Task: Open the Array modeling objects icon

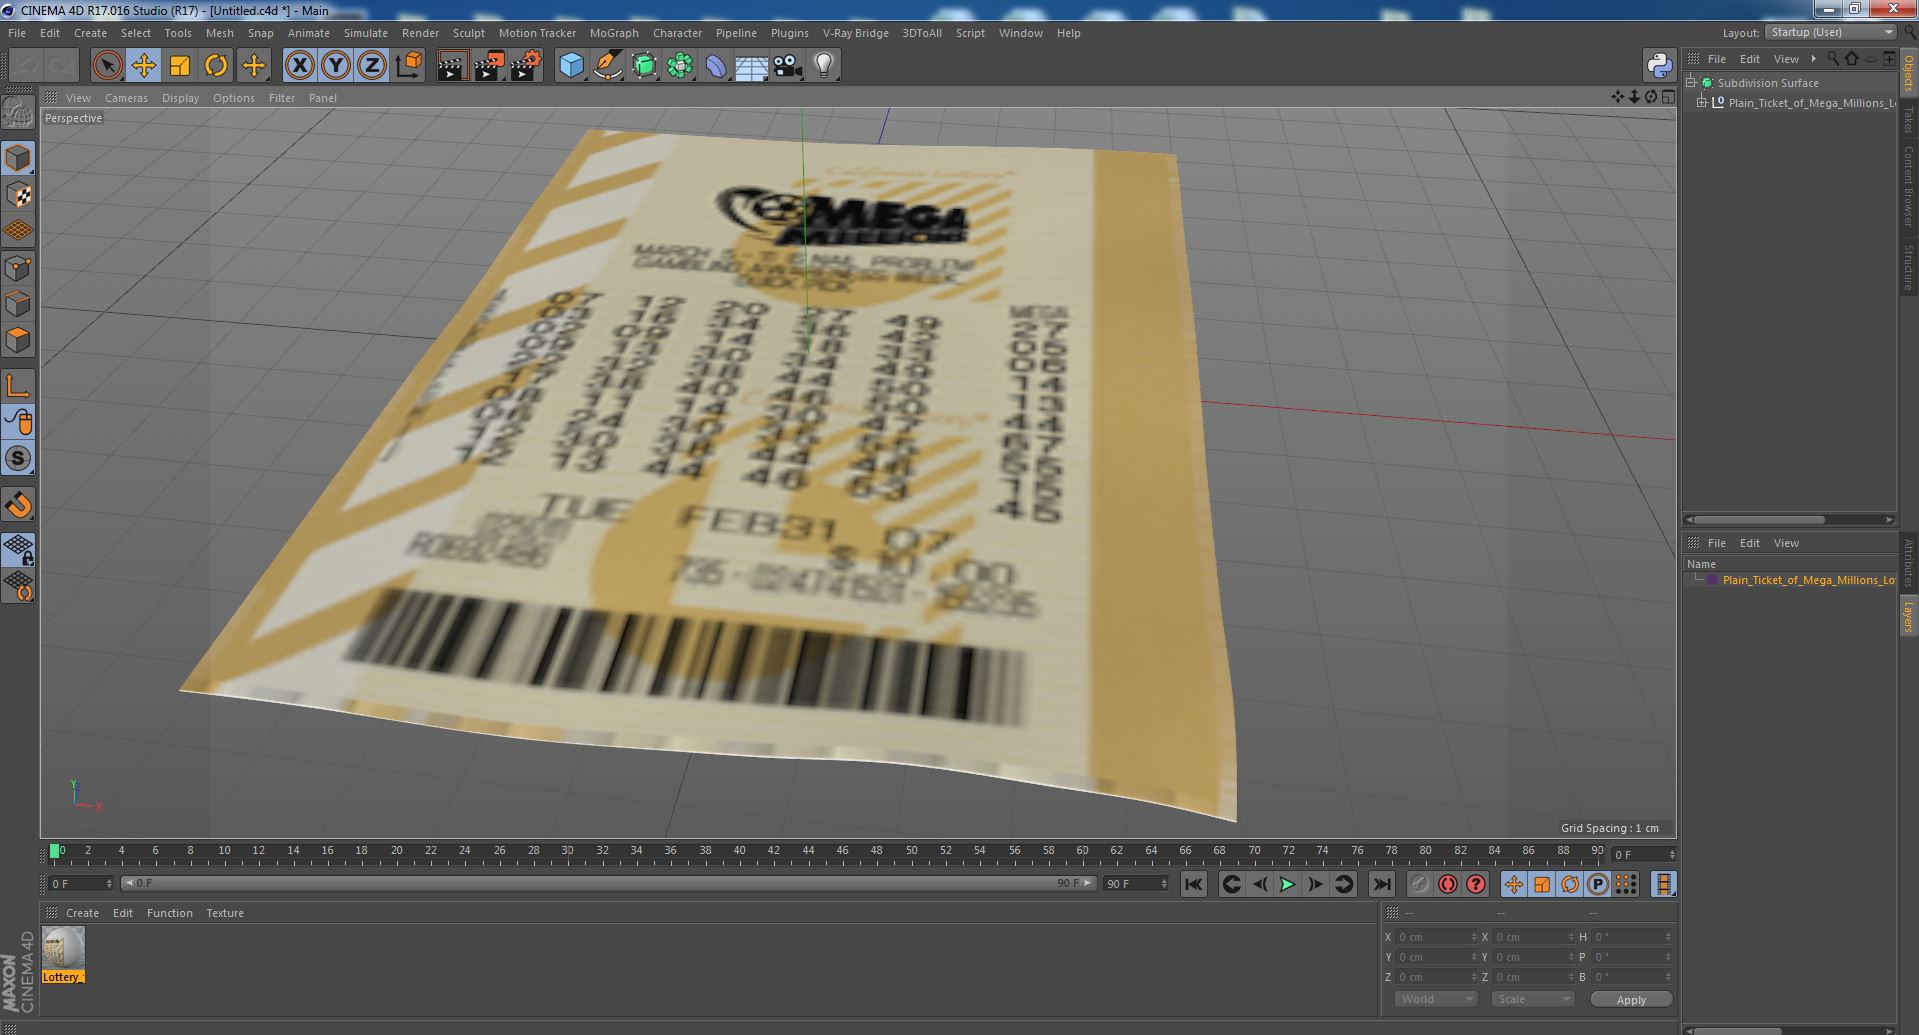Action: (680, 66)
